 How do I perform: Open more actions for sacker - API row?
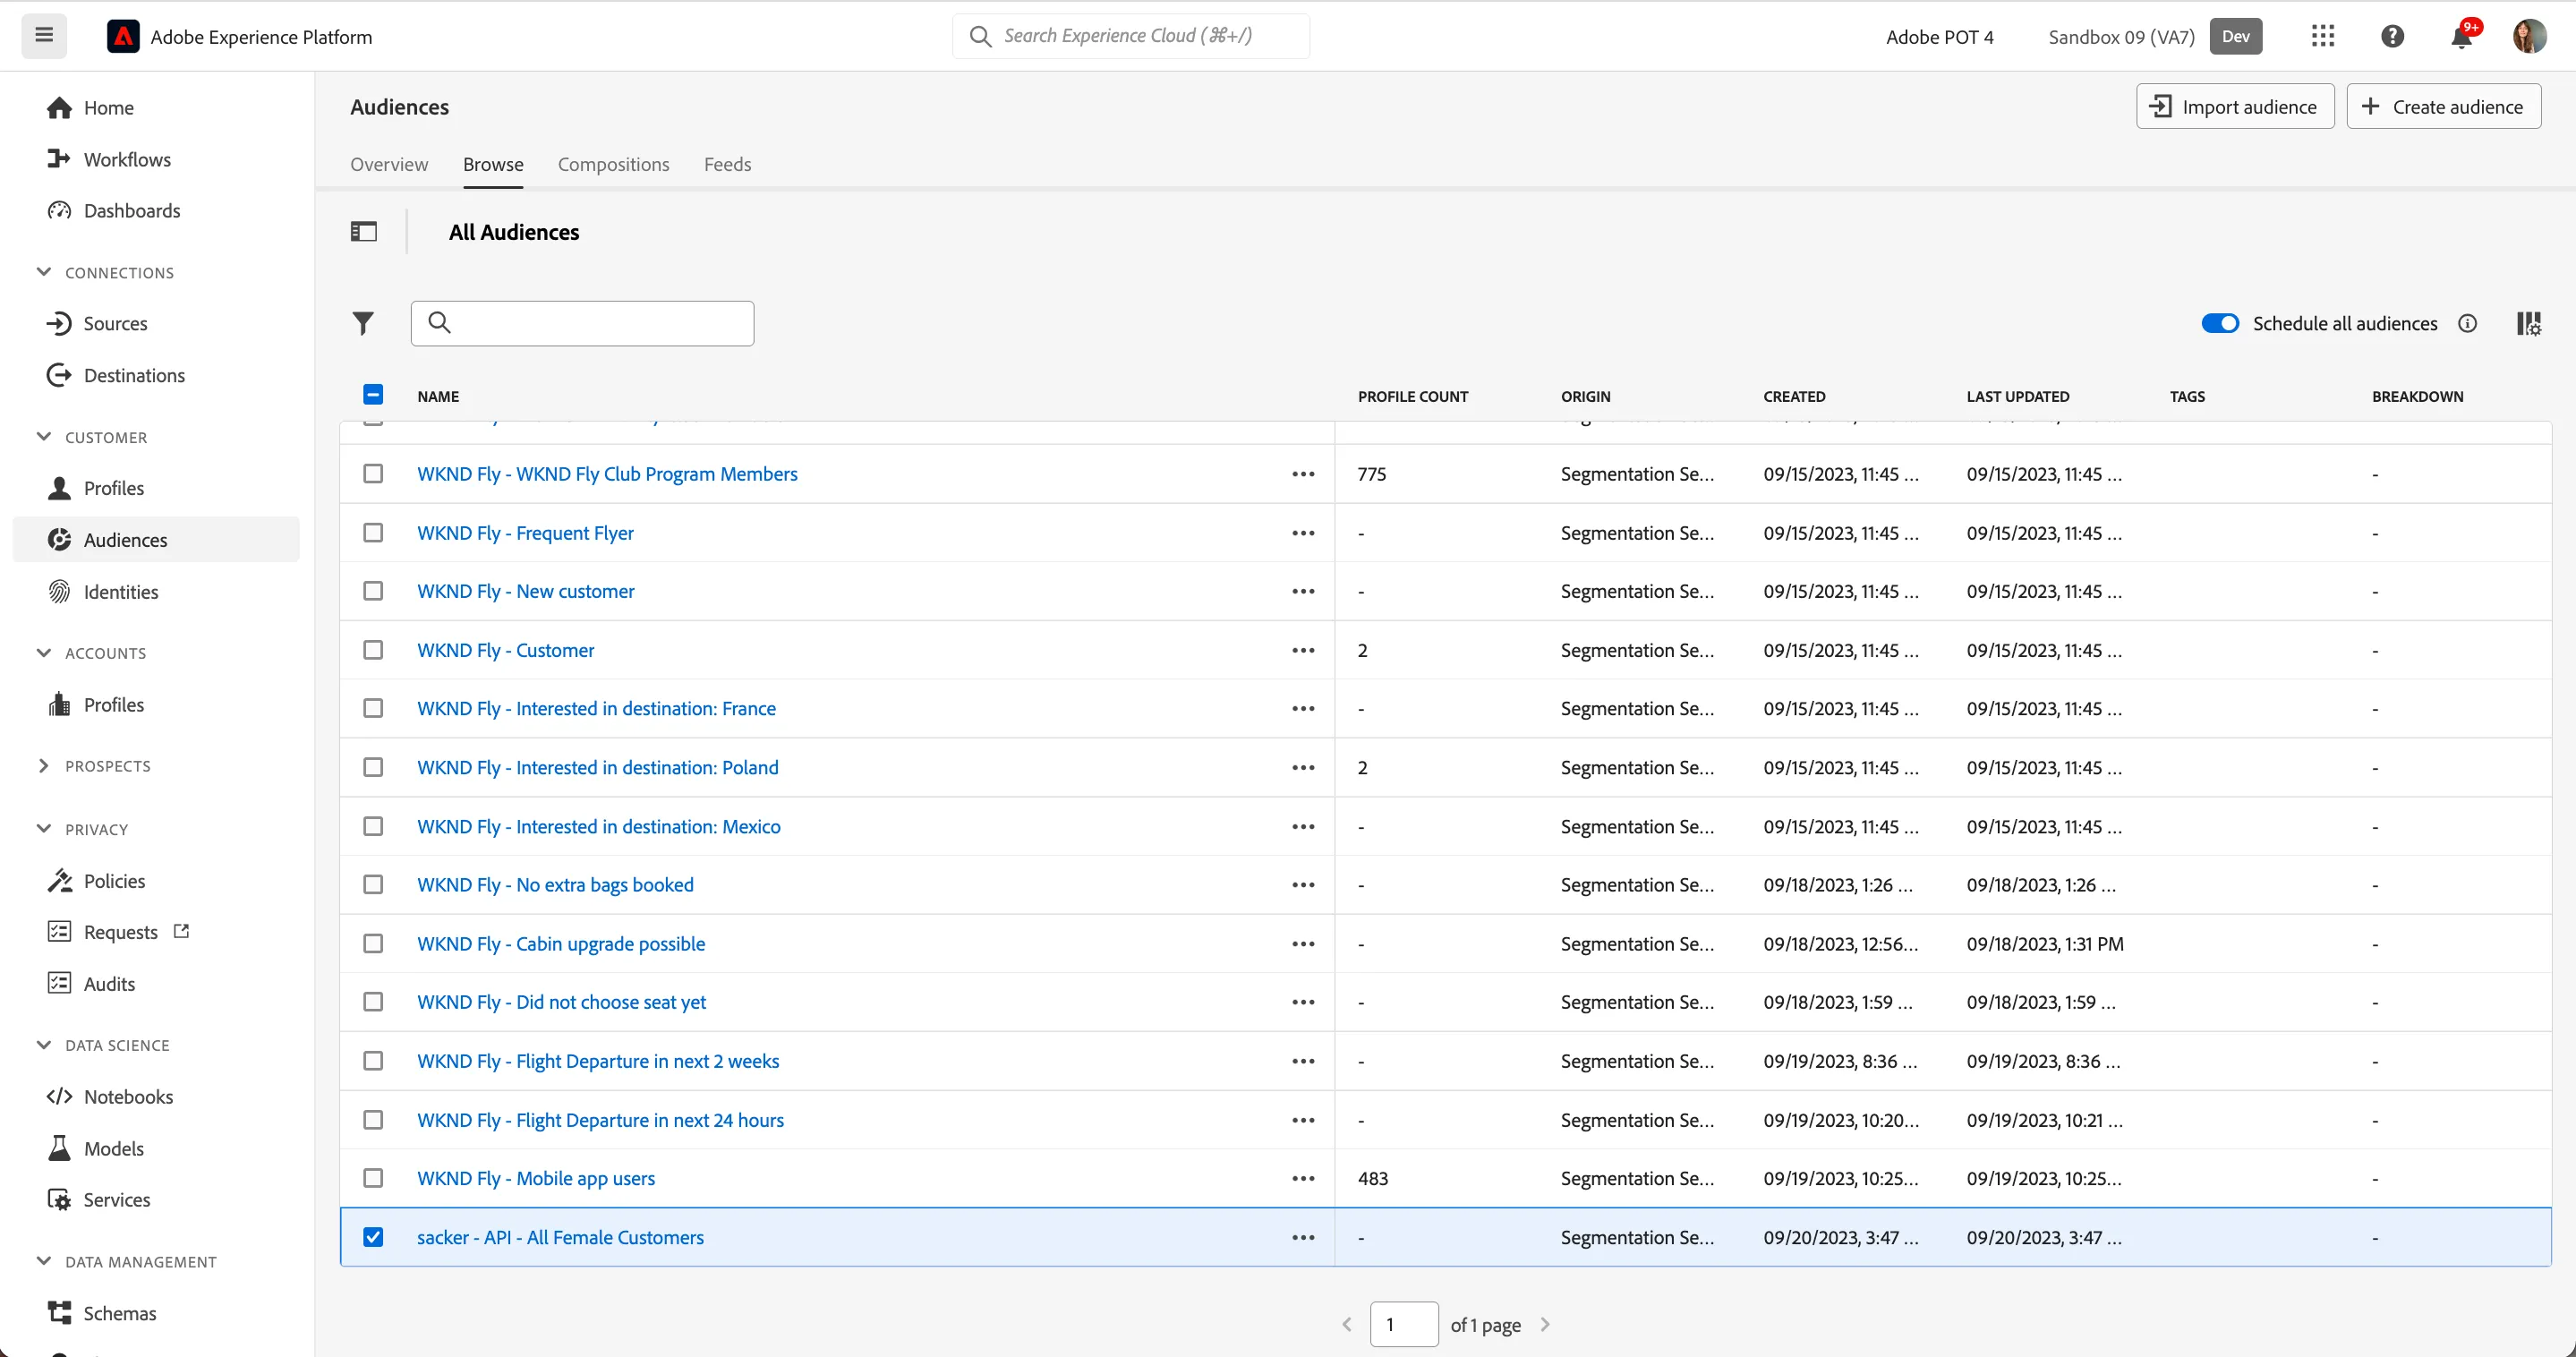click(x=1303, y=1237)
